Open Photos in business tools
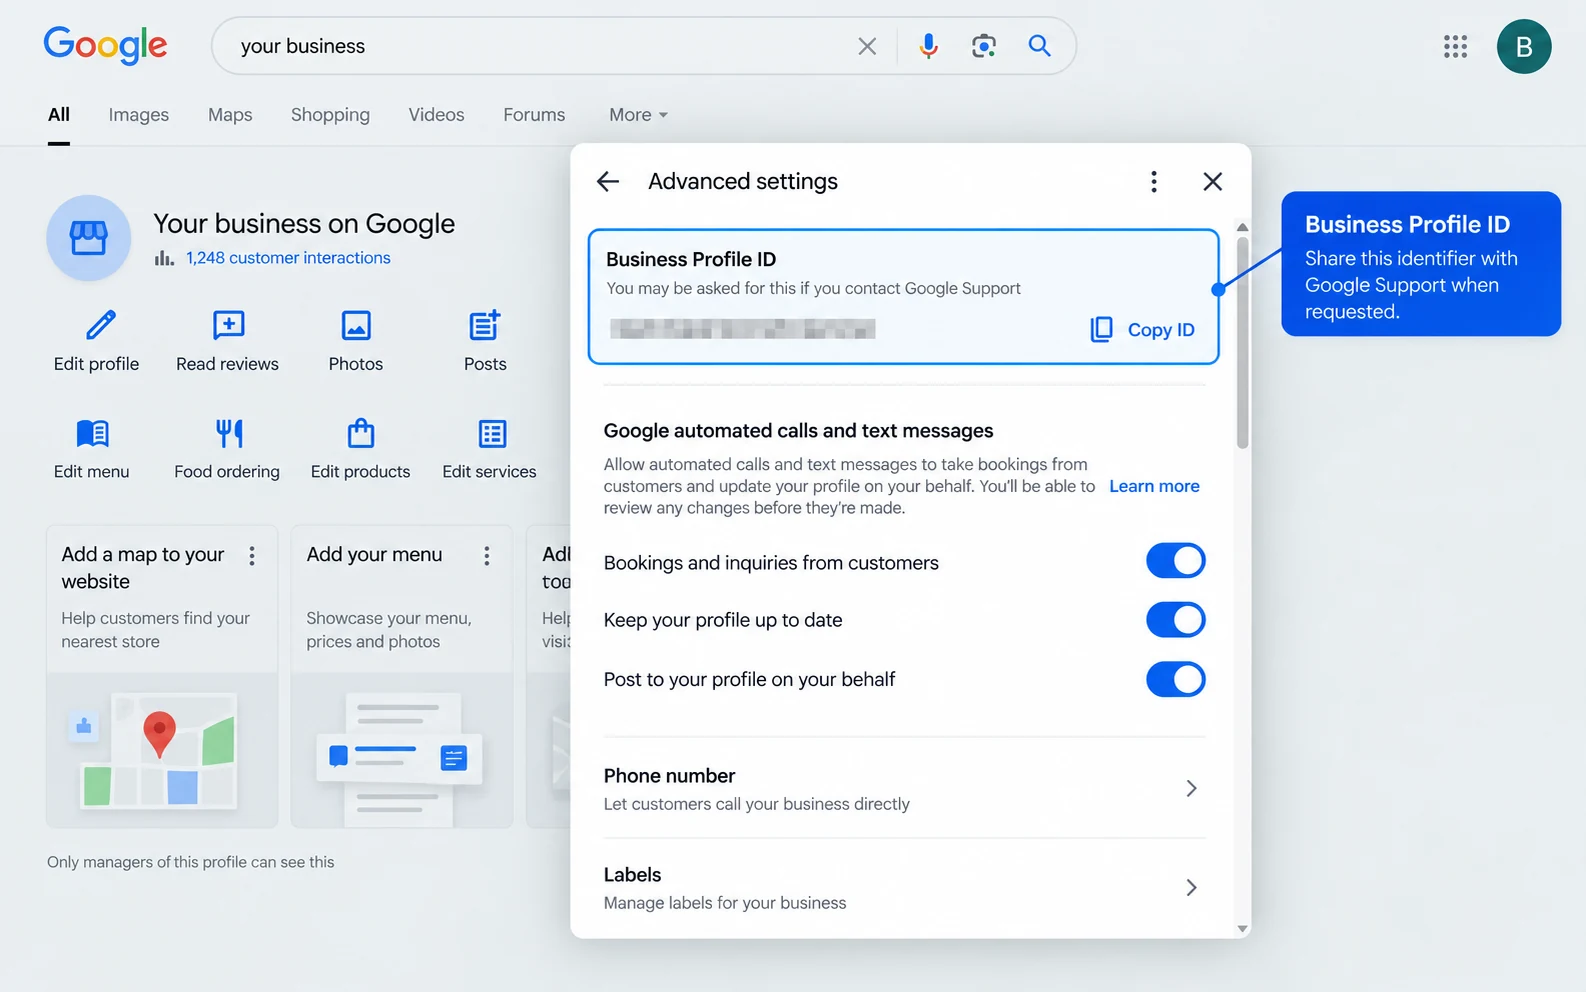 pyautogui.click(x=356, y=342)
